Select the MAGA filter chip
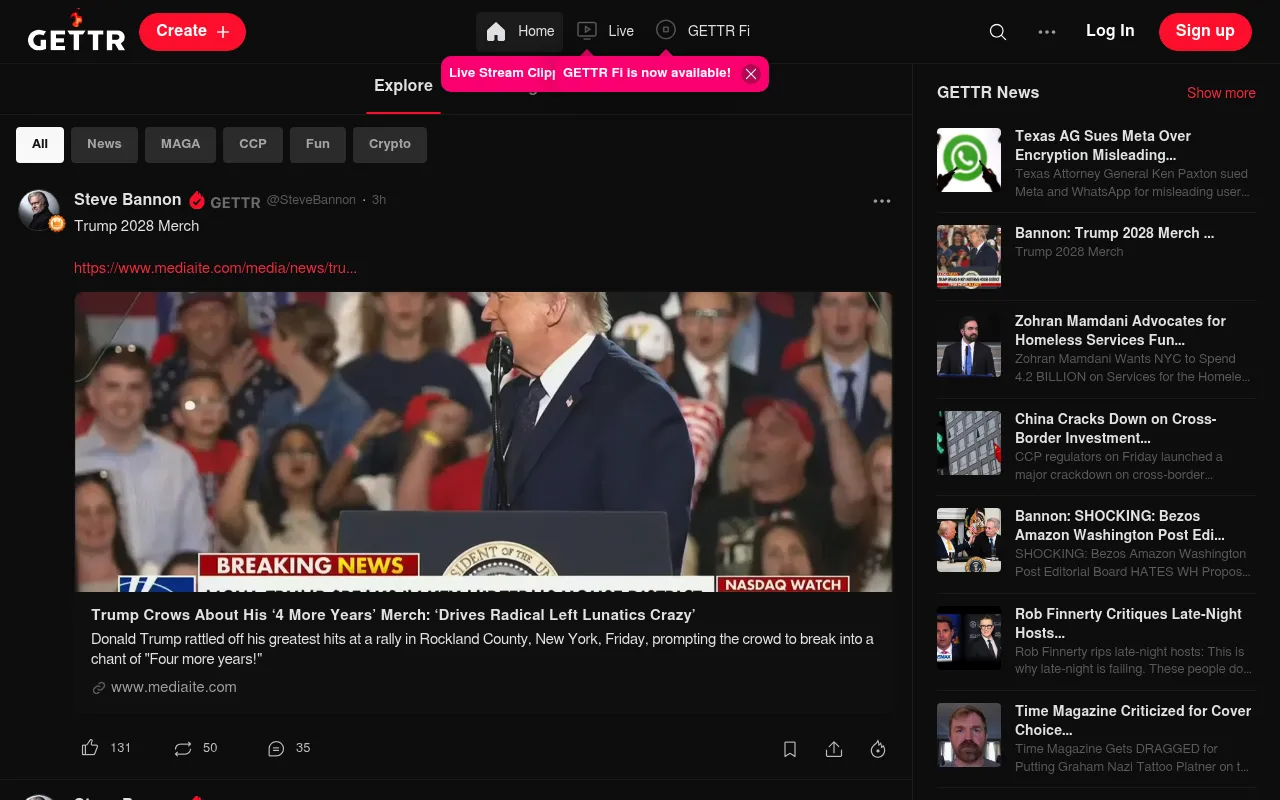Image resolution: width=1280 pixels, height=800 pixels. 181,144
